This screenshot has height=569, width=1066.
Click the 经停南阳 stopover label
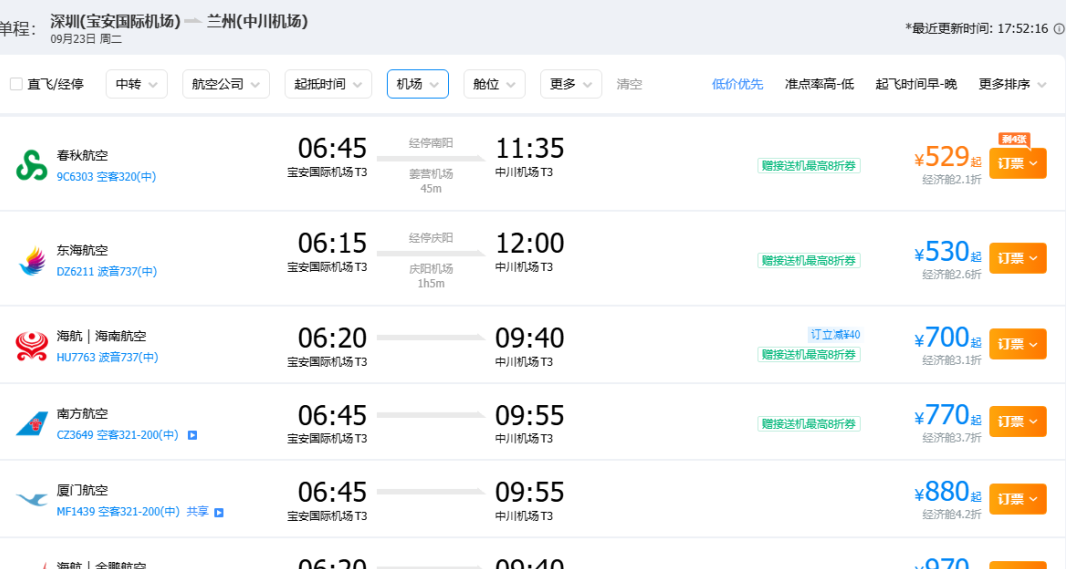click(431, 143)
